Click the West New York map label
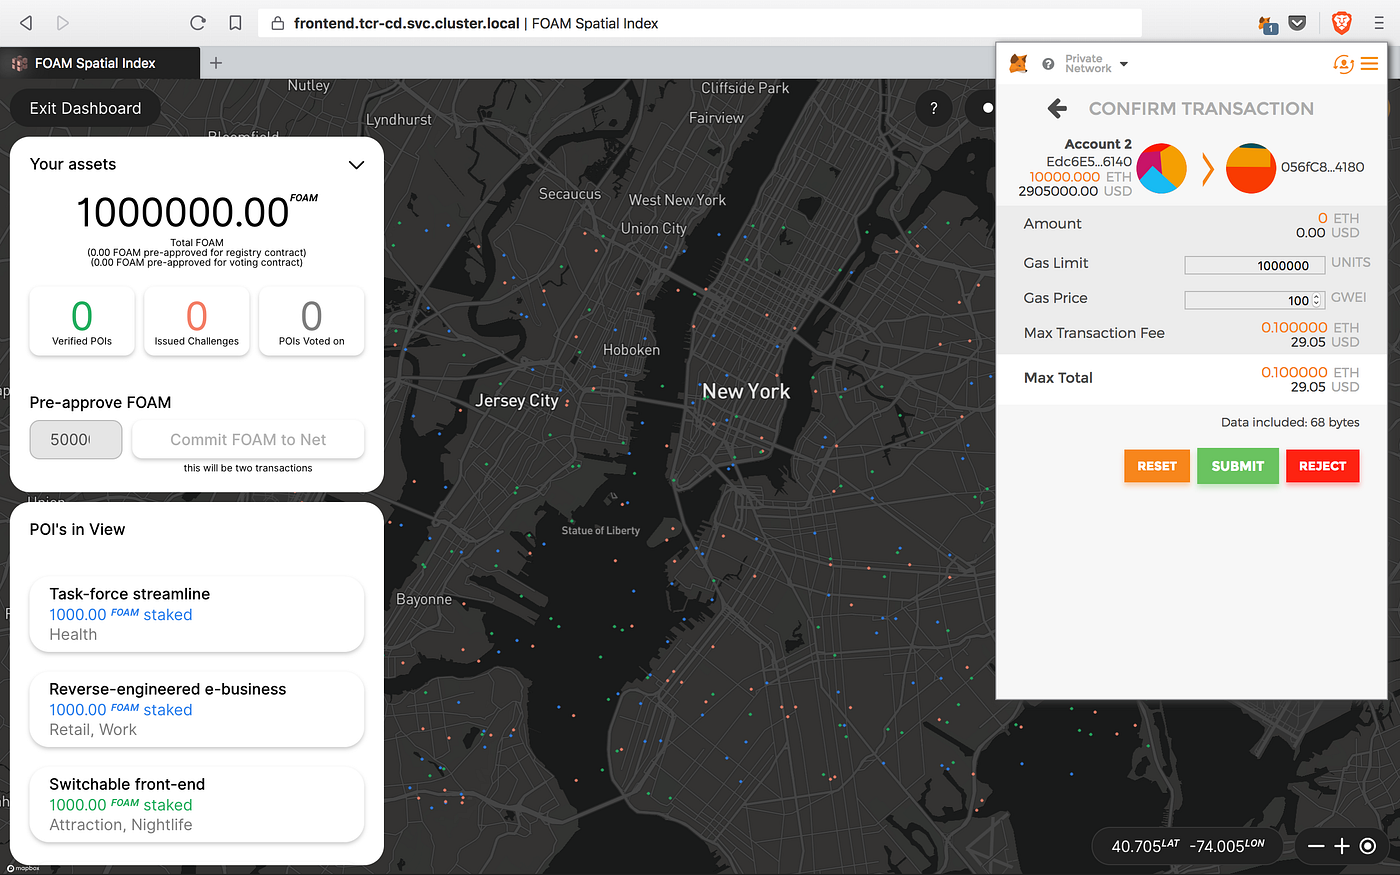This screenshot has height=875, width=1400. [677, 200]
